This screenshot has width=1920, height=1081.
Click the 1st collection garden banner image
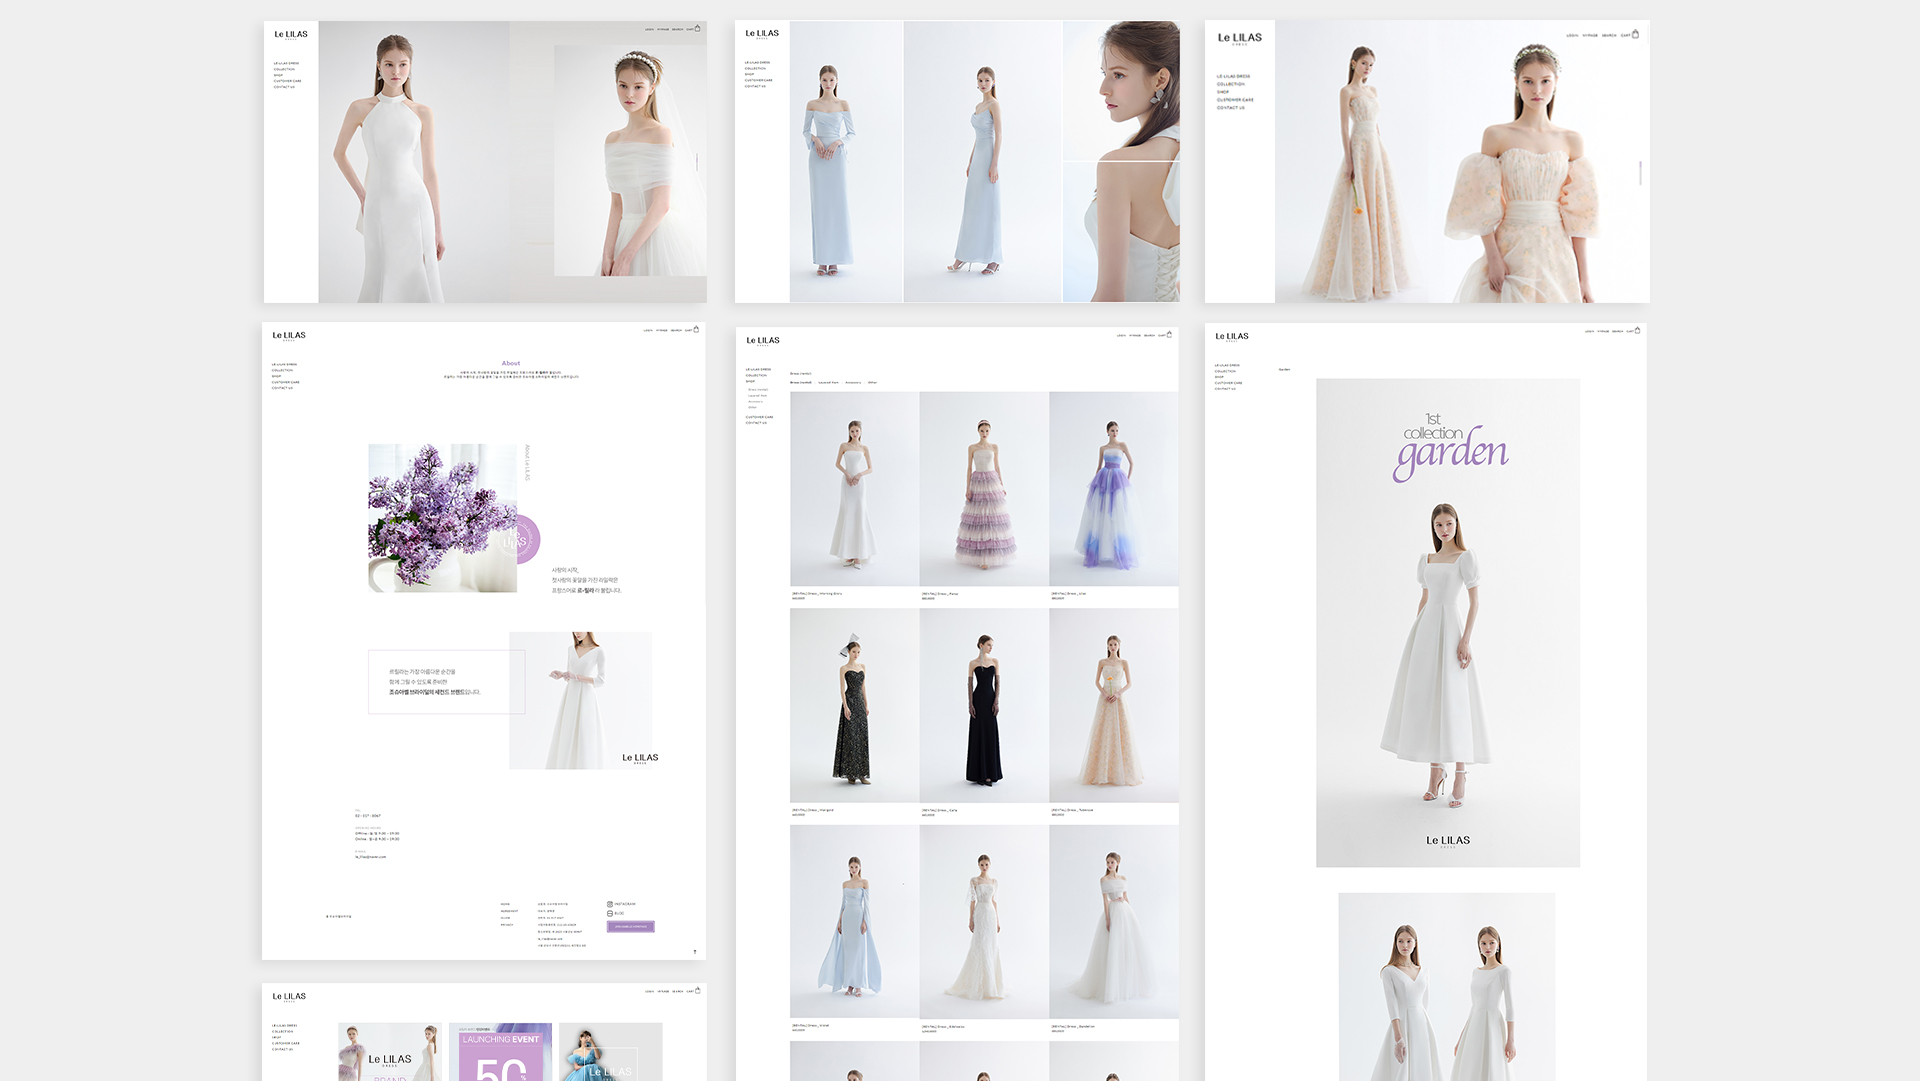point(1448,622)
